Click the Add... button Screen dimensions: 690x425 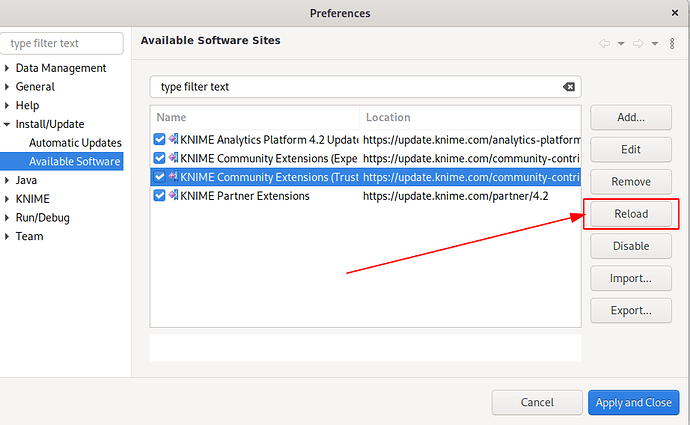(x=631, y=117)
